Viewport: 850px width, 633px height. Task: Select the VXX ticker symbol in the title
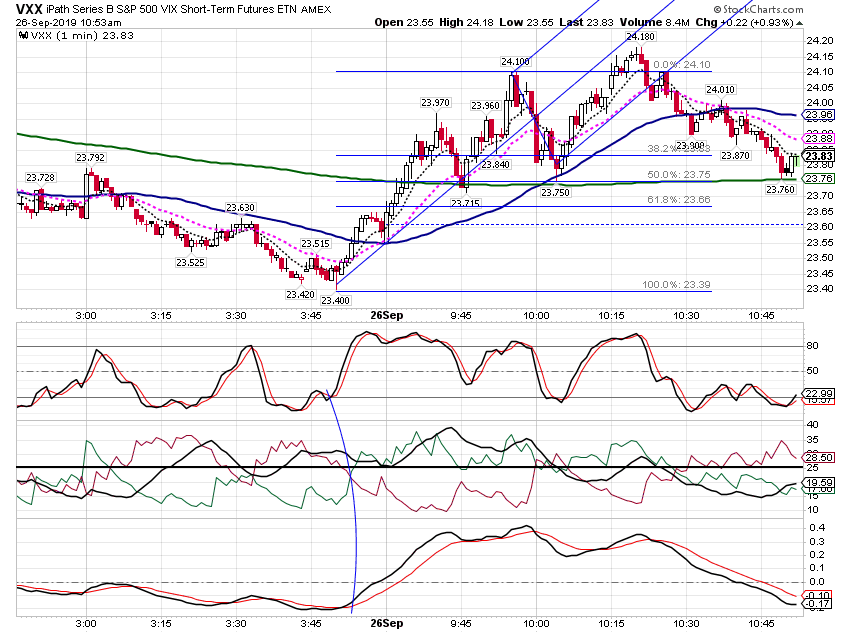29,9
